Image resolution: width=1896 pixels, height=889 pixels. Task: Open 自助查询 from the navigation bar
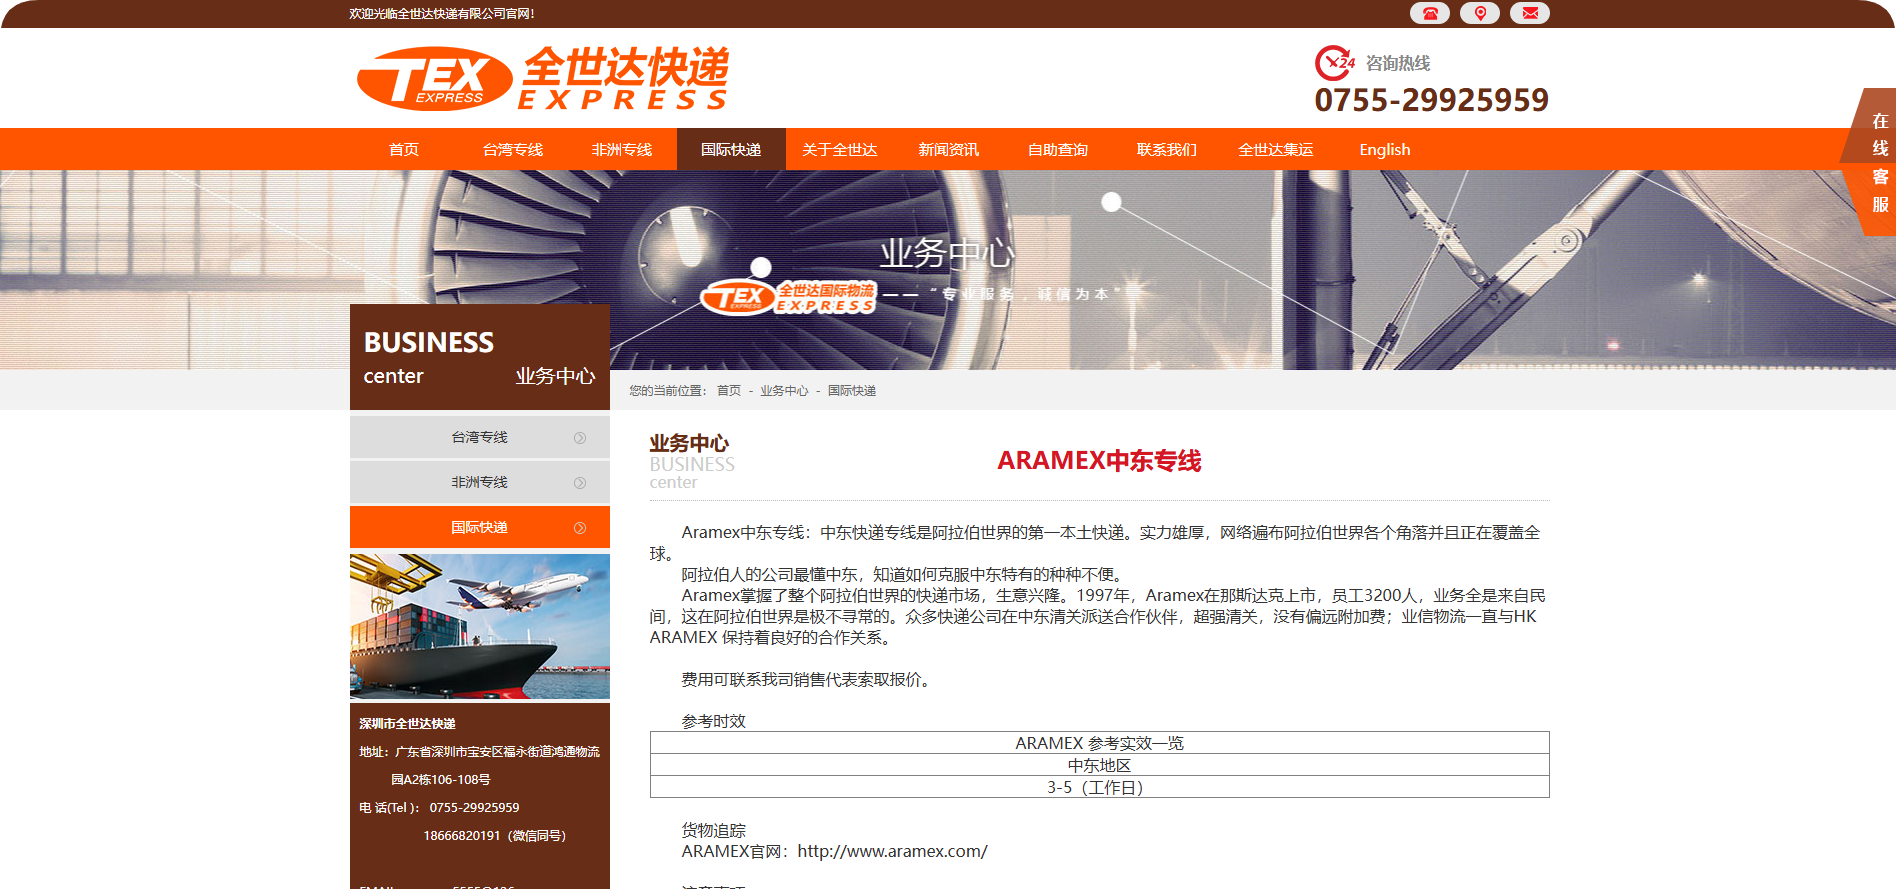(1058, 150)
